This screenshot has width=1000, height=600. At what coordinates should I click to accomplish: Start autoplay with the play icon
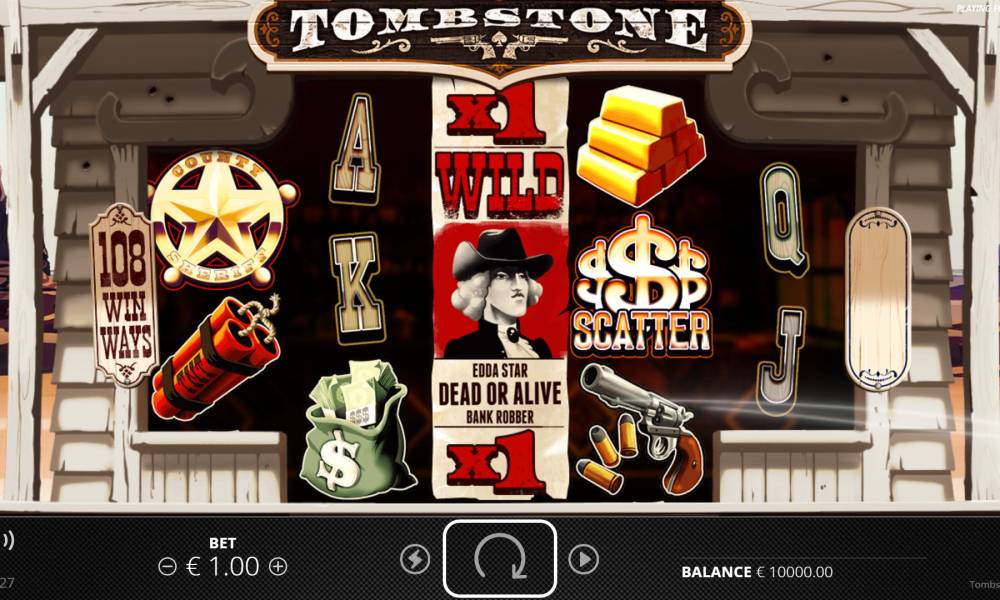(583, 559)
